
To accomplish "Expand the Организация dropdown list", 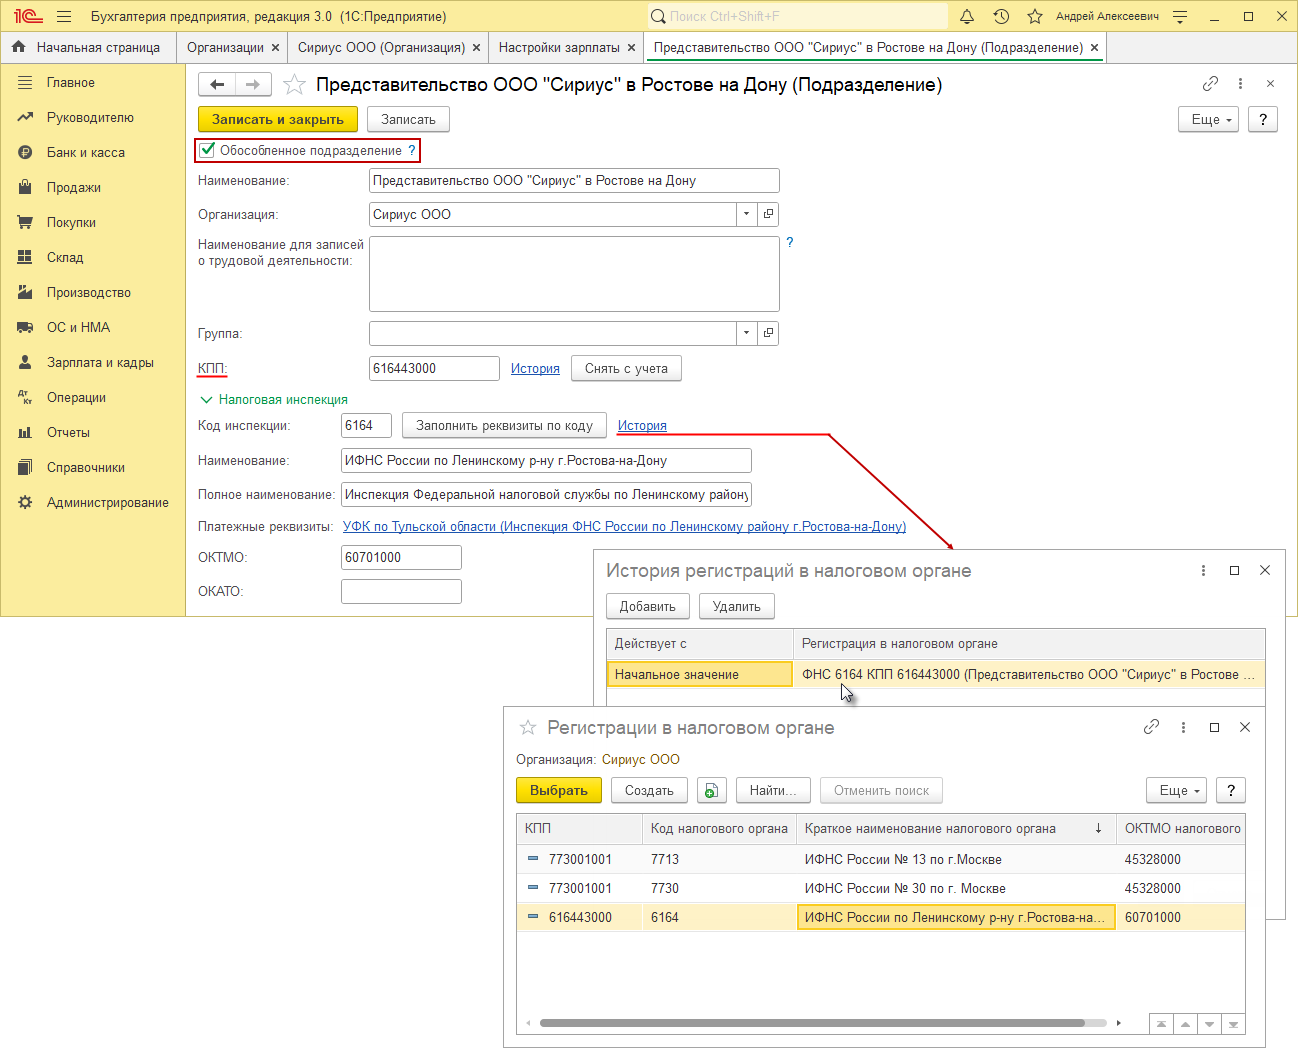I will tap(746, 214).
